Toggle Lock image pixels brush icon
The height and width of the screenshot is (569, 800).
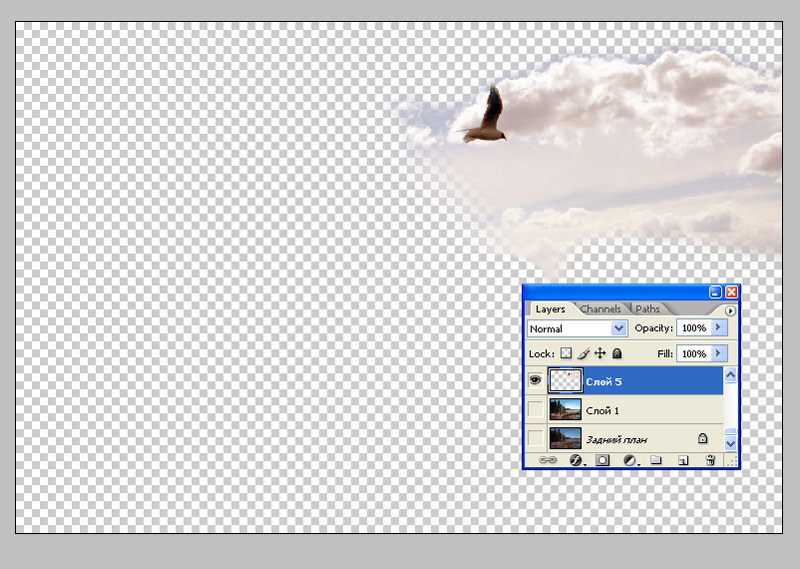pos(584,353)
